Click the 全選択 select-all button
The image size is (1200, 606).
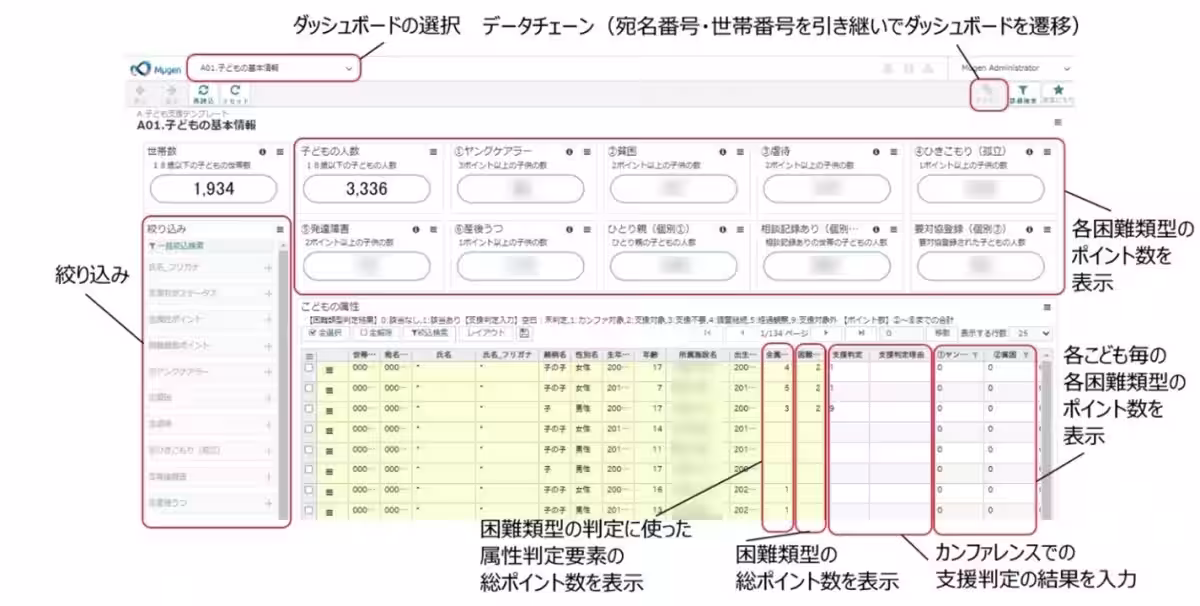point(326,332)
